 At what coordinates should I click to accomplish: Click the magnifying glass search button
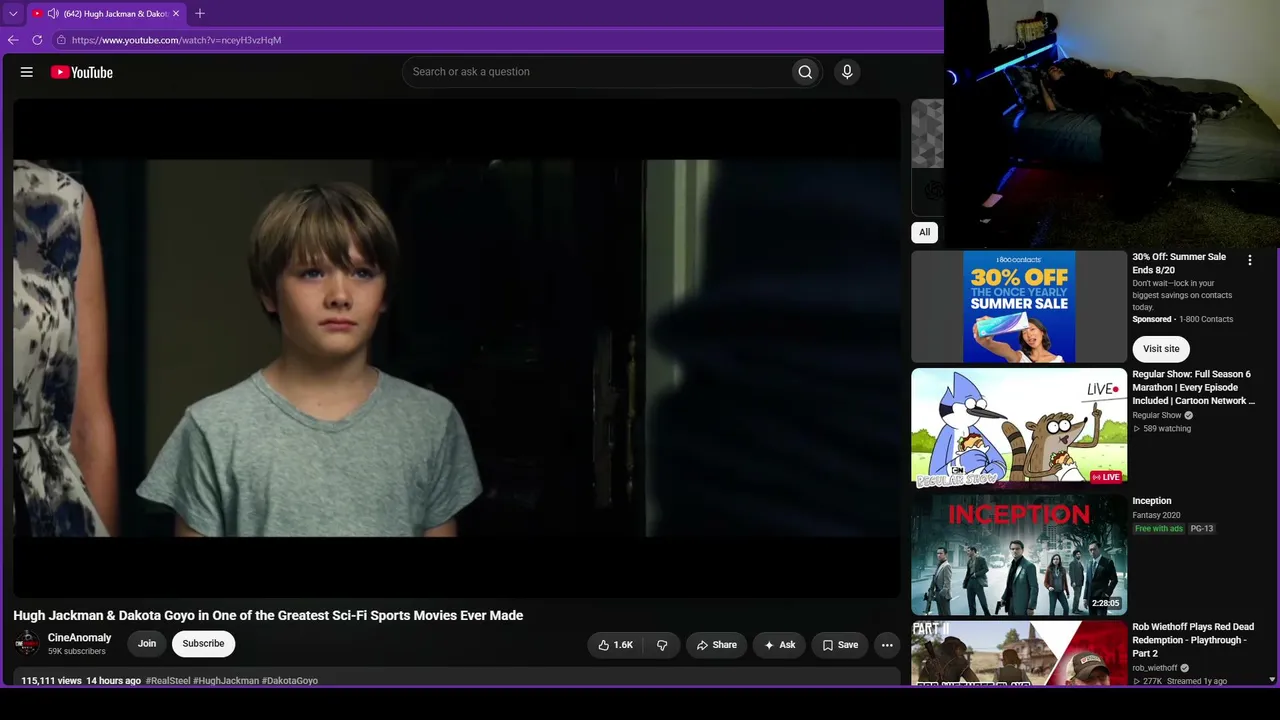805,72
